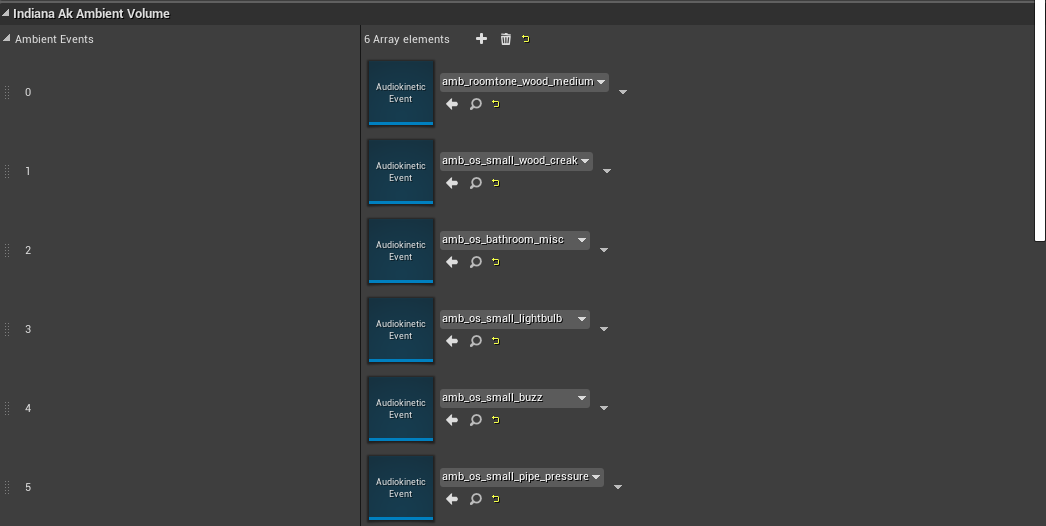Select Audiokinetic Event thumbnail for amb_os_small_pipe_pressure

[x=400, y=487]
